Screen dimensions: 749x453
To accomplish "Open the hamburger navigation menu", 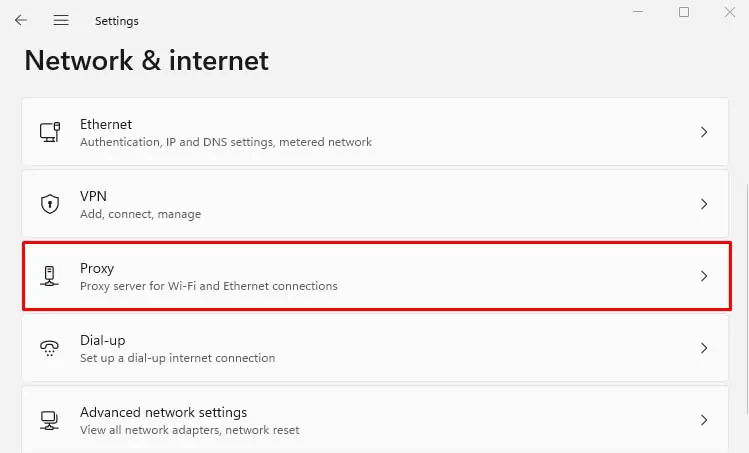I will [x=61, y=20].
